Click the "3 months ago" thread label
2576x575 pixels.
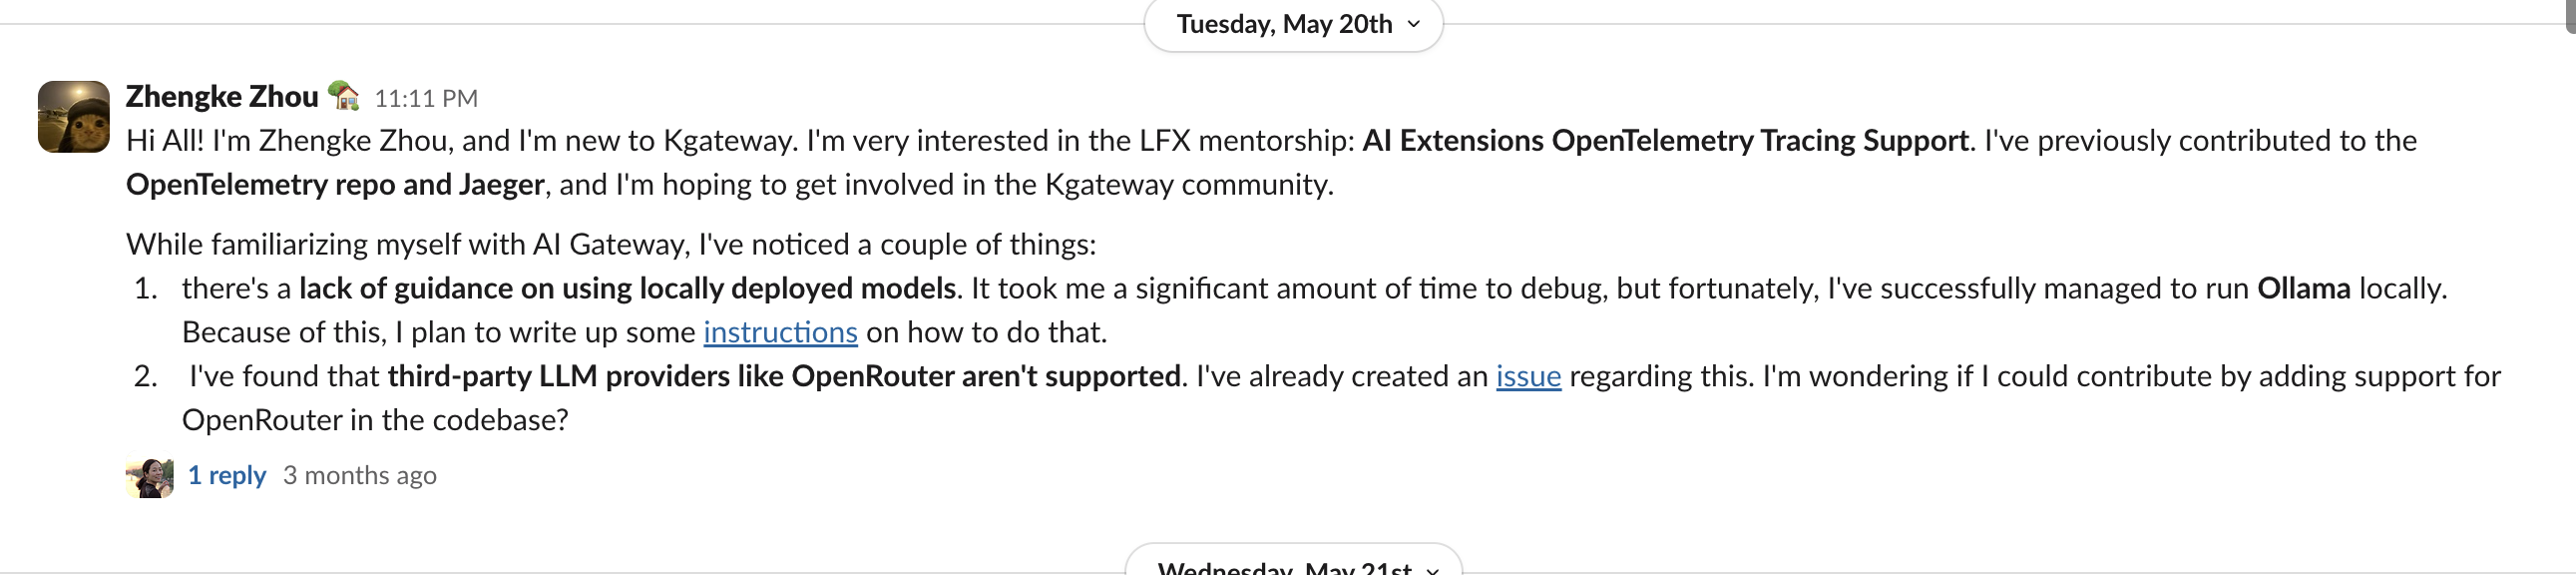(360, 475)
